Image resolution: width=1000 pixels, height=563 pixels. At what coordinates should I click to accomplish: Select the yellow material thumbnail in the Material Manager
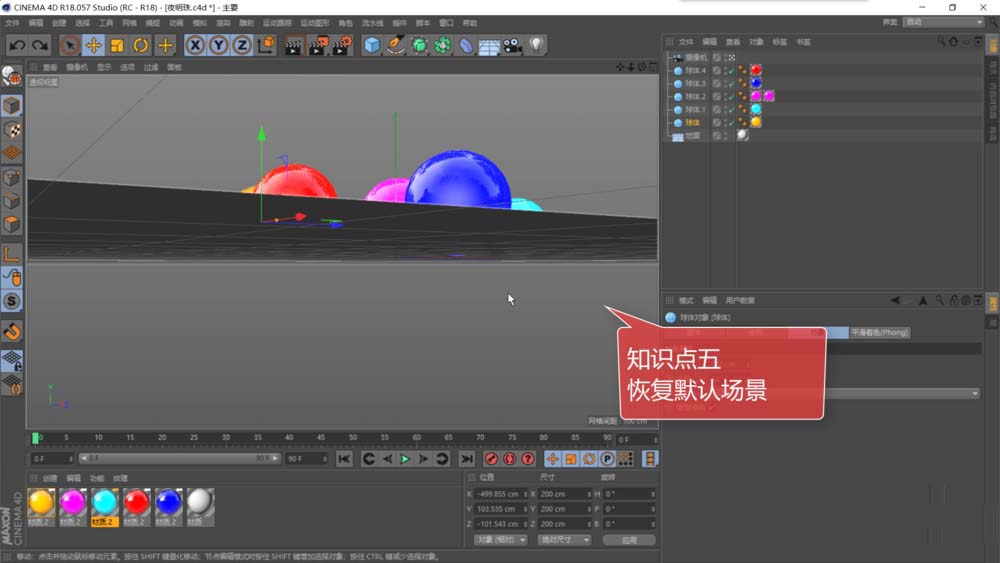click(x=41, y=502)
